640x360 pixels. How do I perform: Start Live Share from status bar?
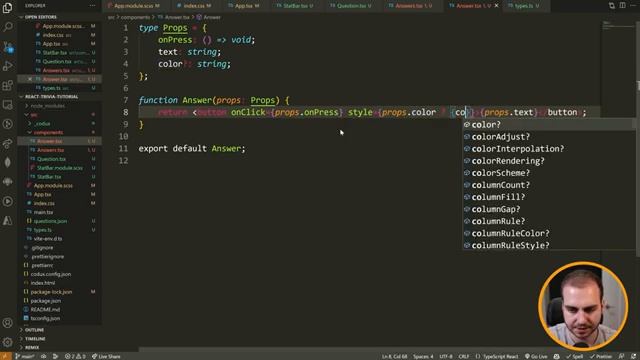point(106,356)
